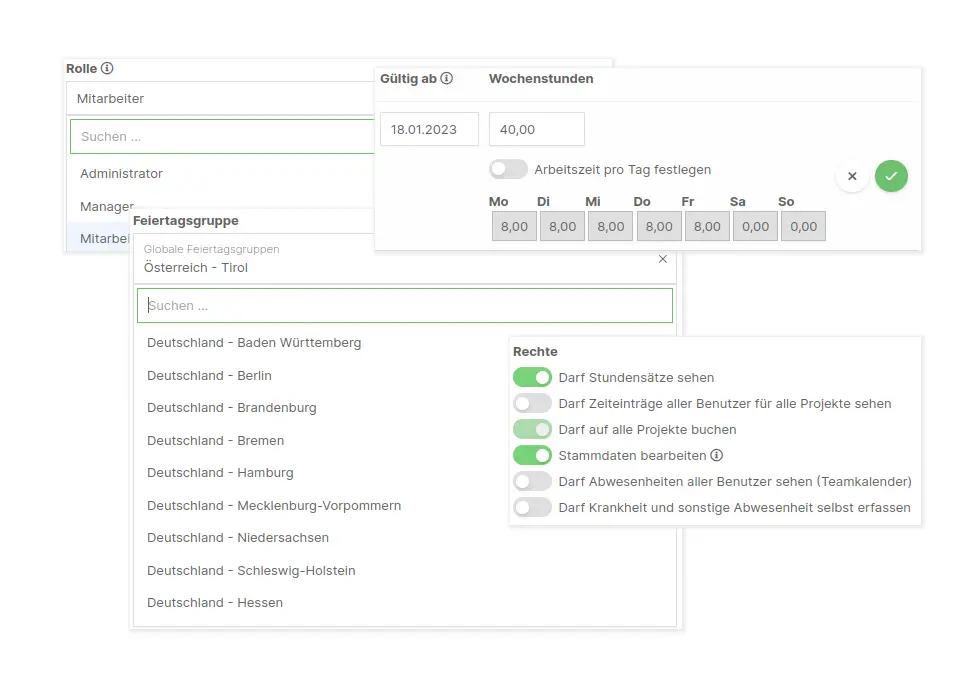Image resolution: width=972 pixels, height=685 pixels.
Task: Focus the Feiertagsgruppe search box
Action: (x=405, y=306)
